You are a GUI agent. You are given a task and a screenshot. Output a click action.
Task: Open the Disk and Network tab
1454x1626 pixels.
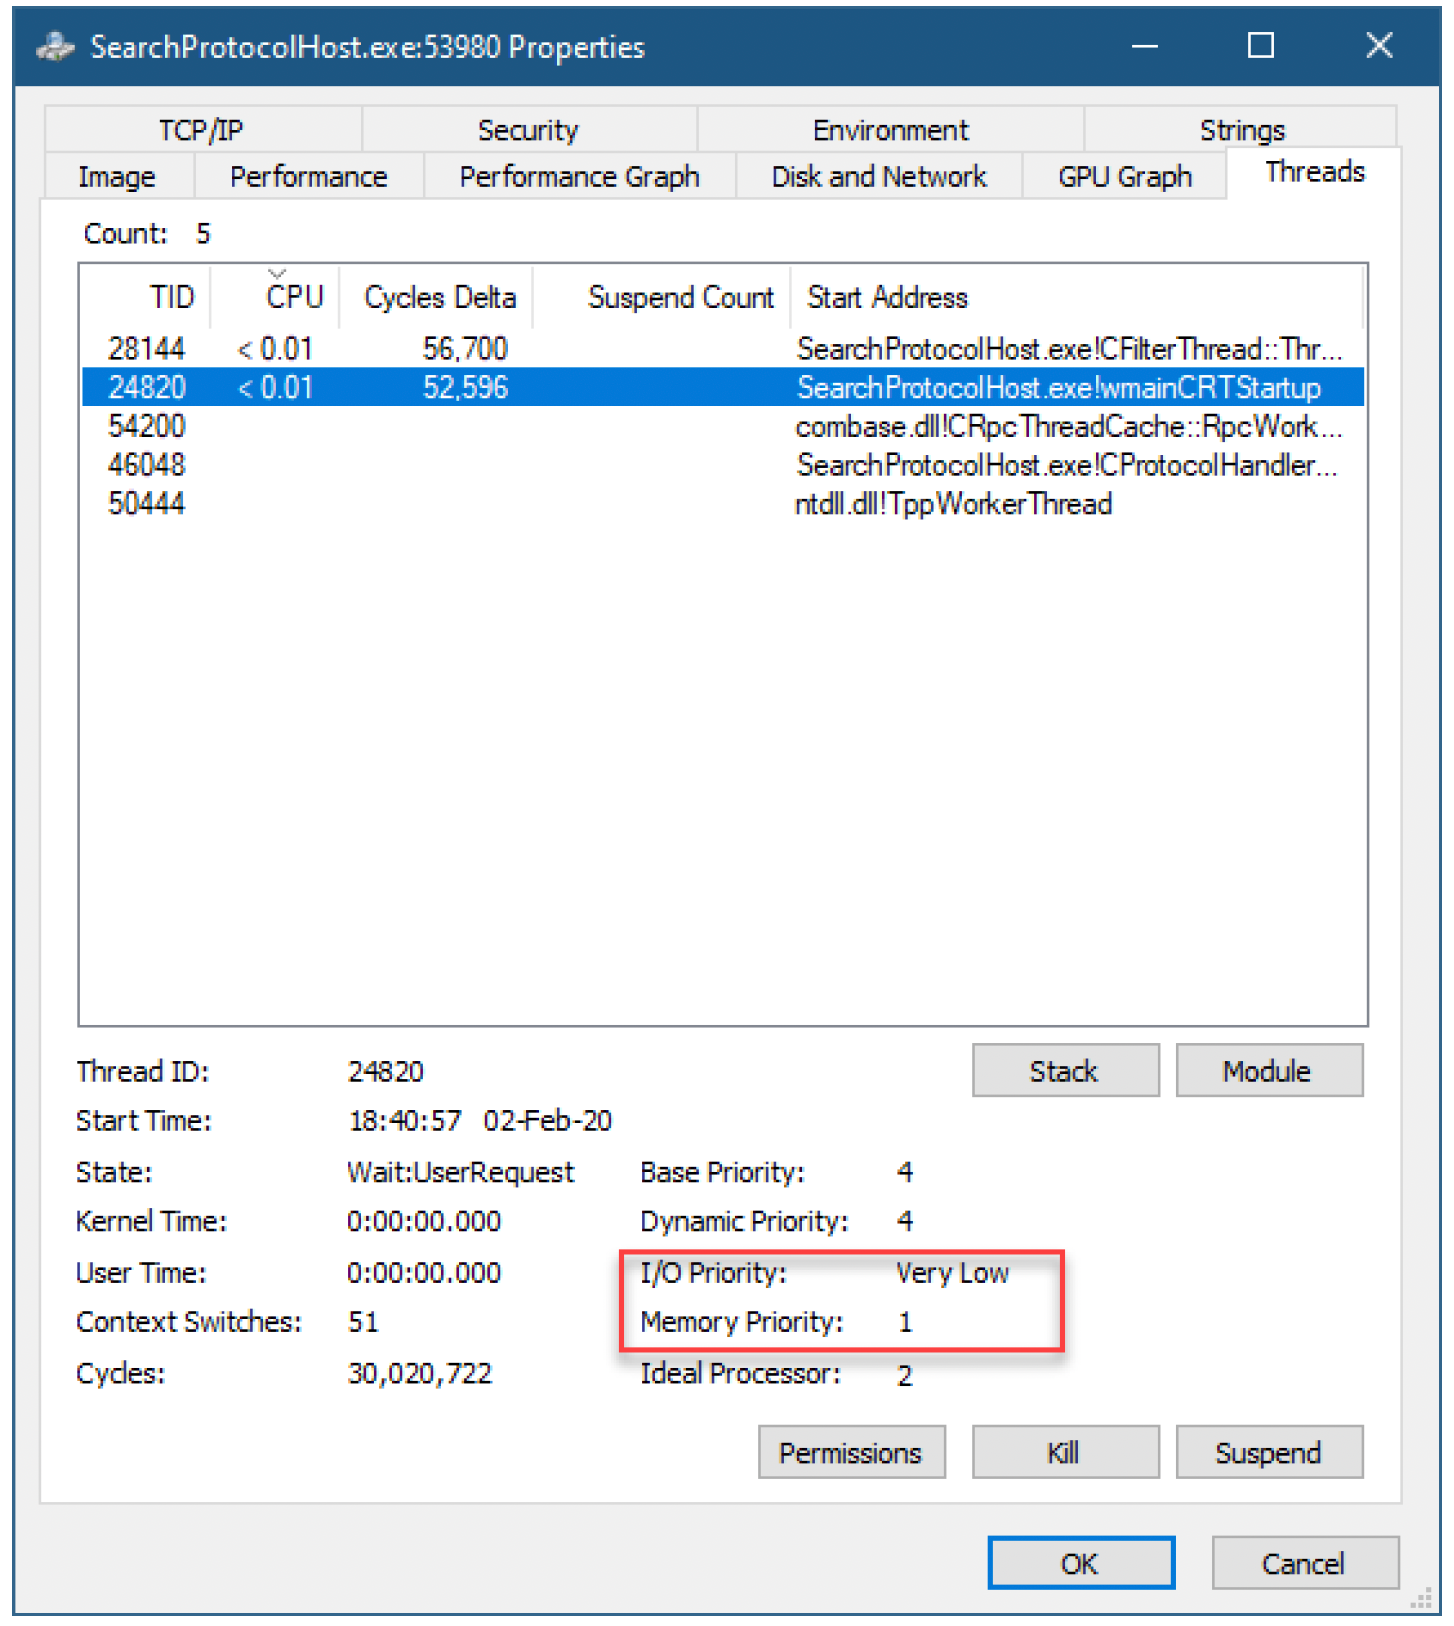click(x=878, y=177)
